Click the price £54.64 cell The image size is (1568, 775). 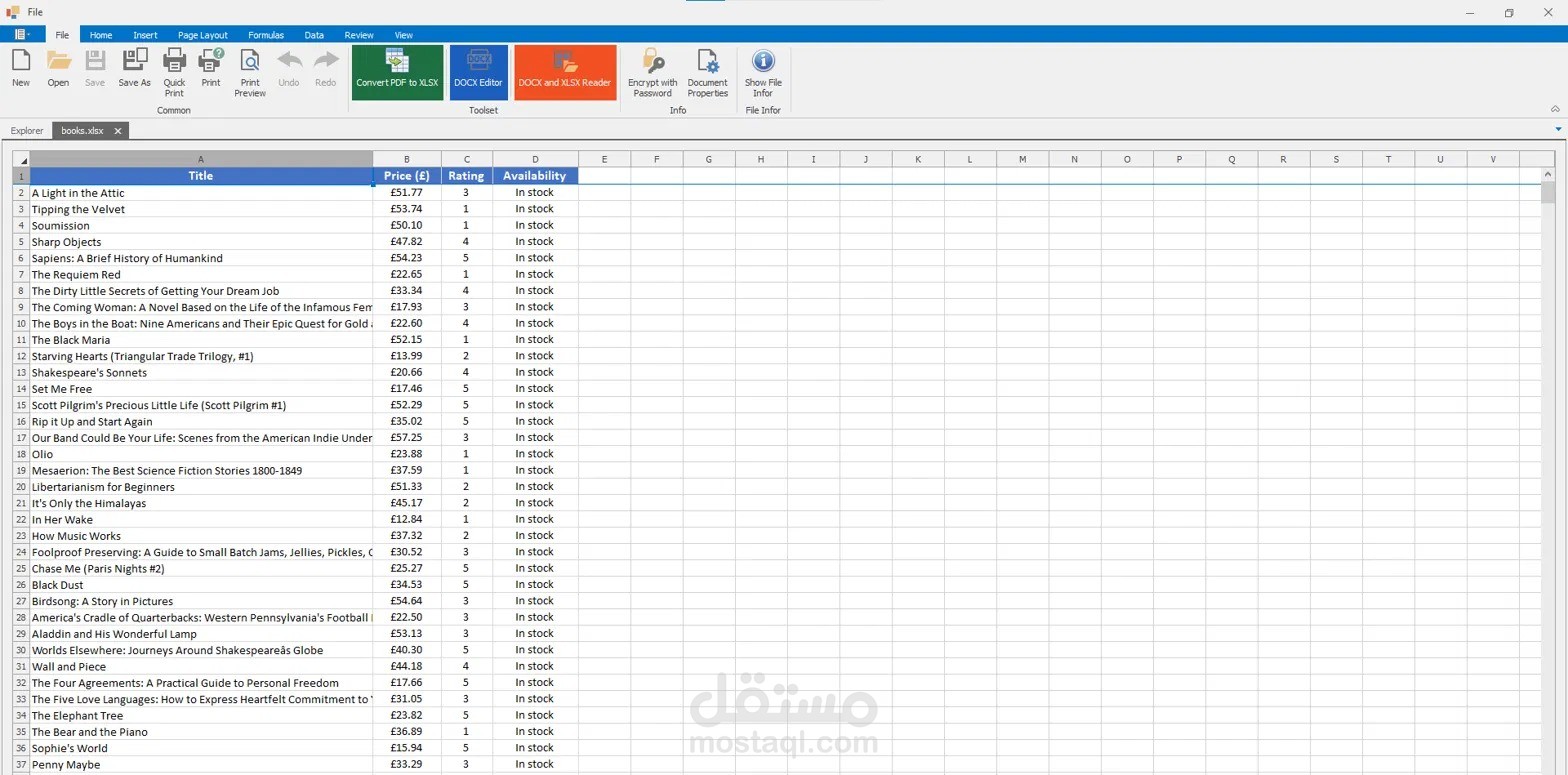407,601
